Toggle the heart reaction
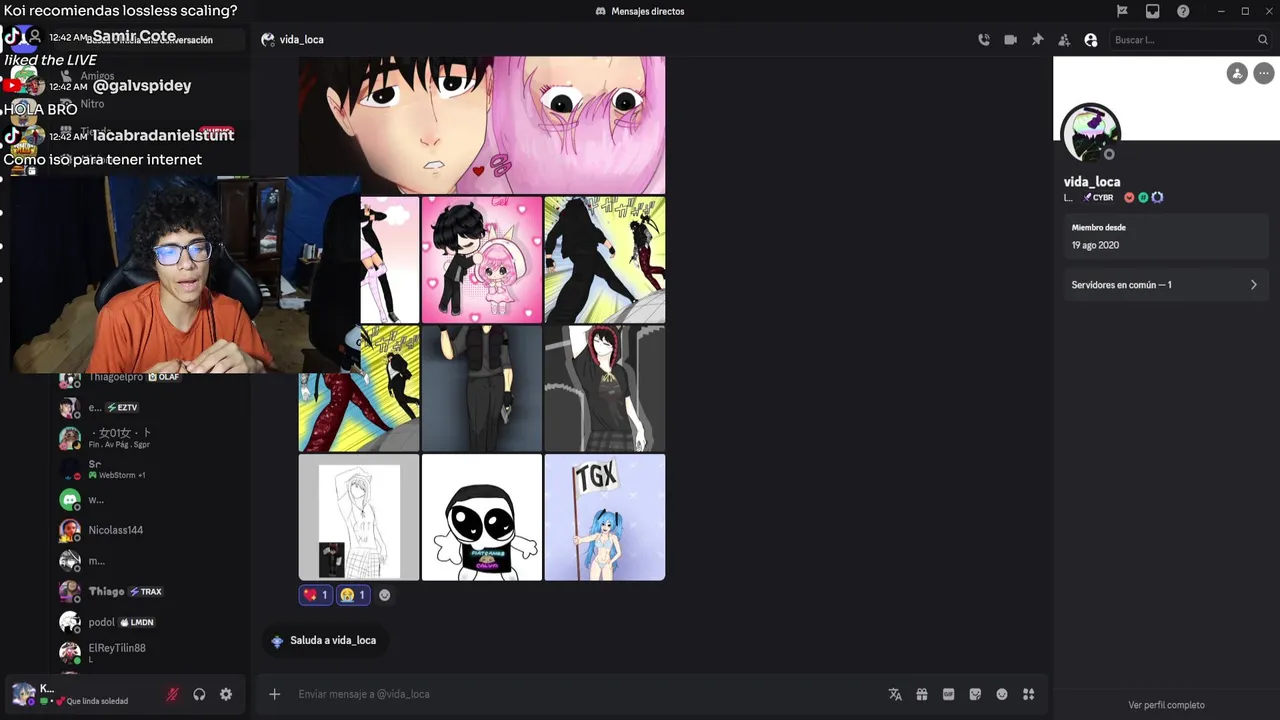The height and width of the screenshot is (720, 1280). pos(315,595)
